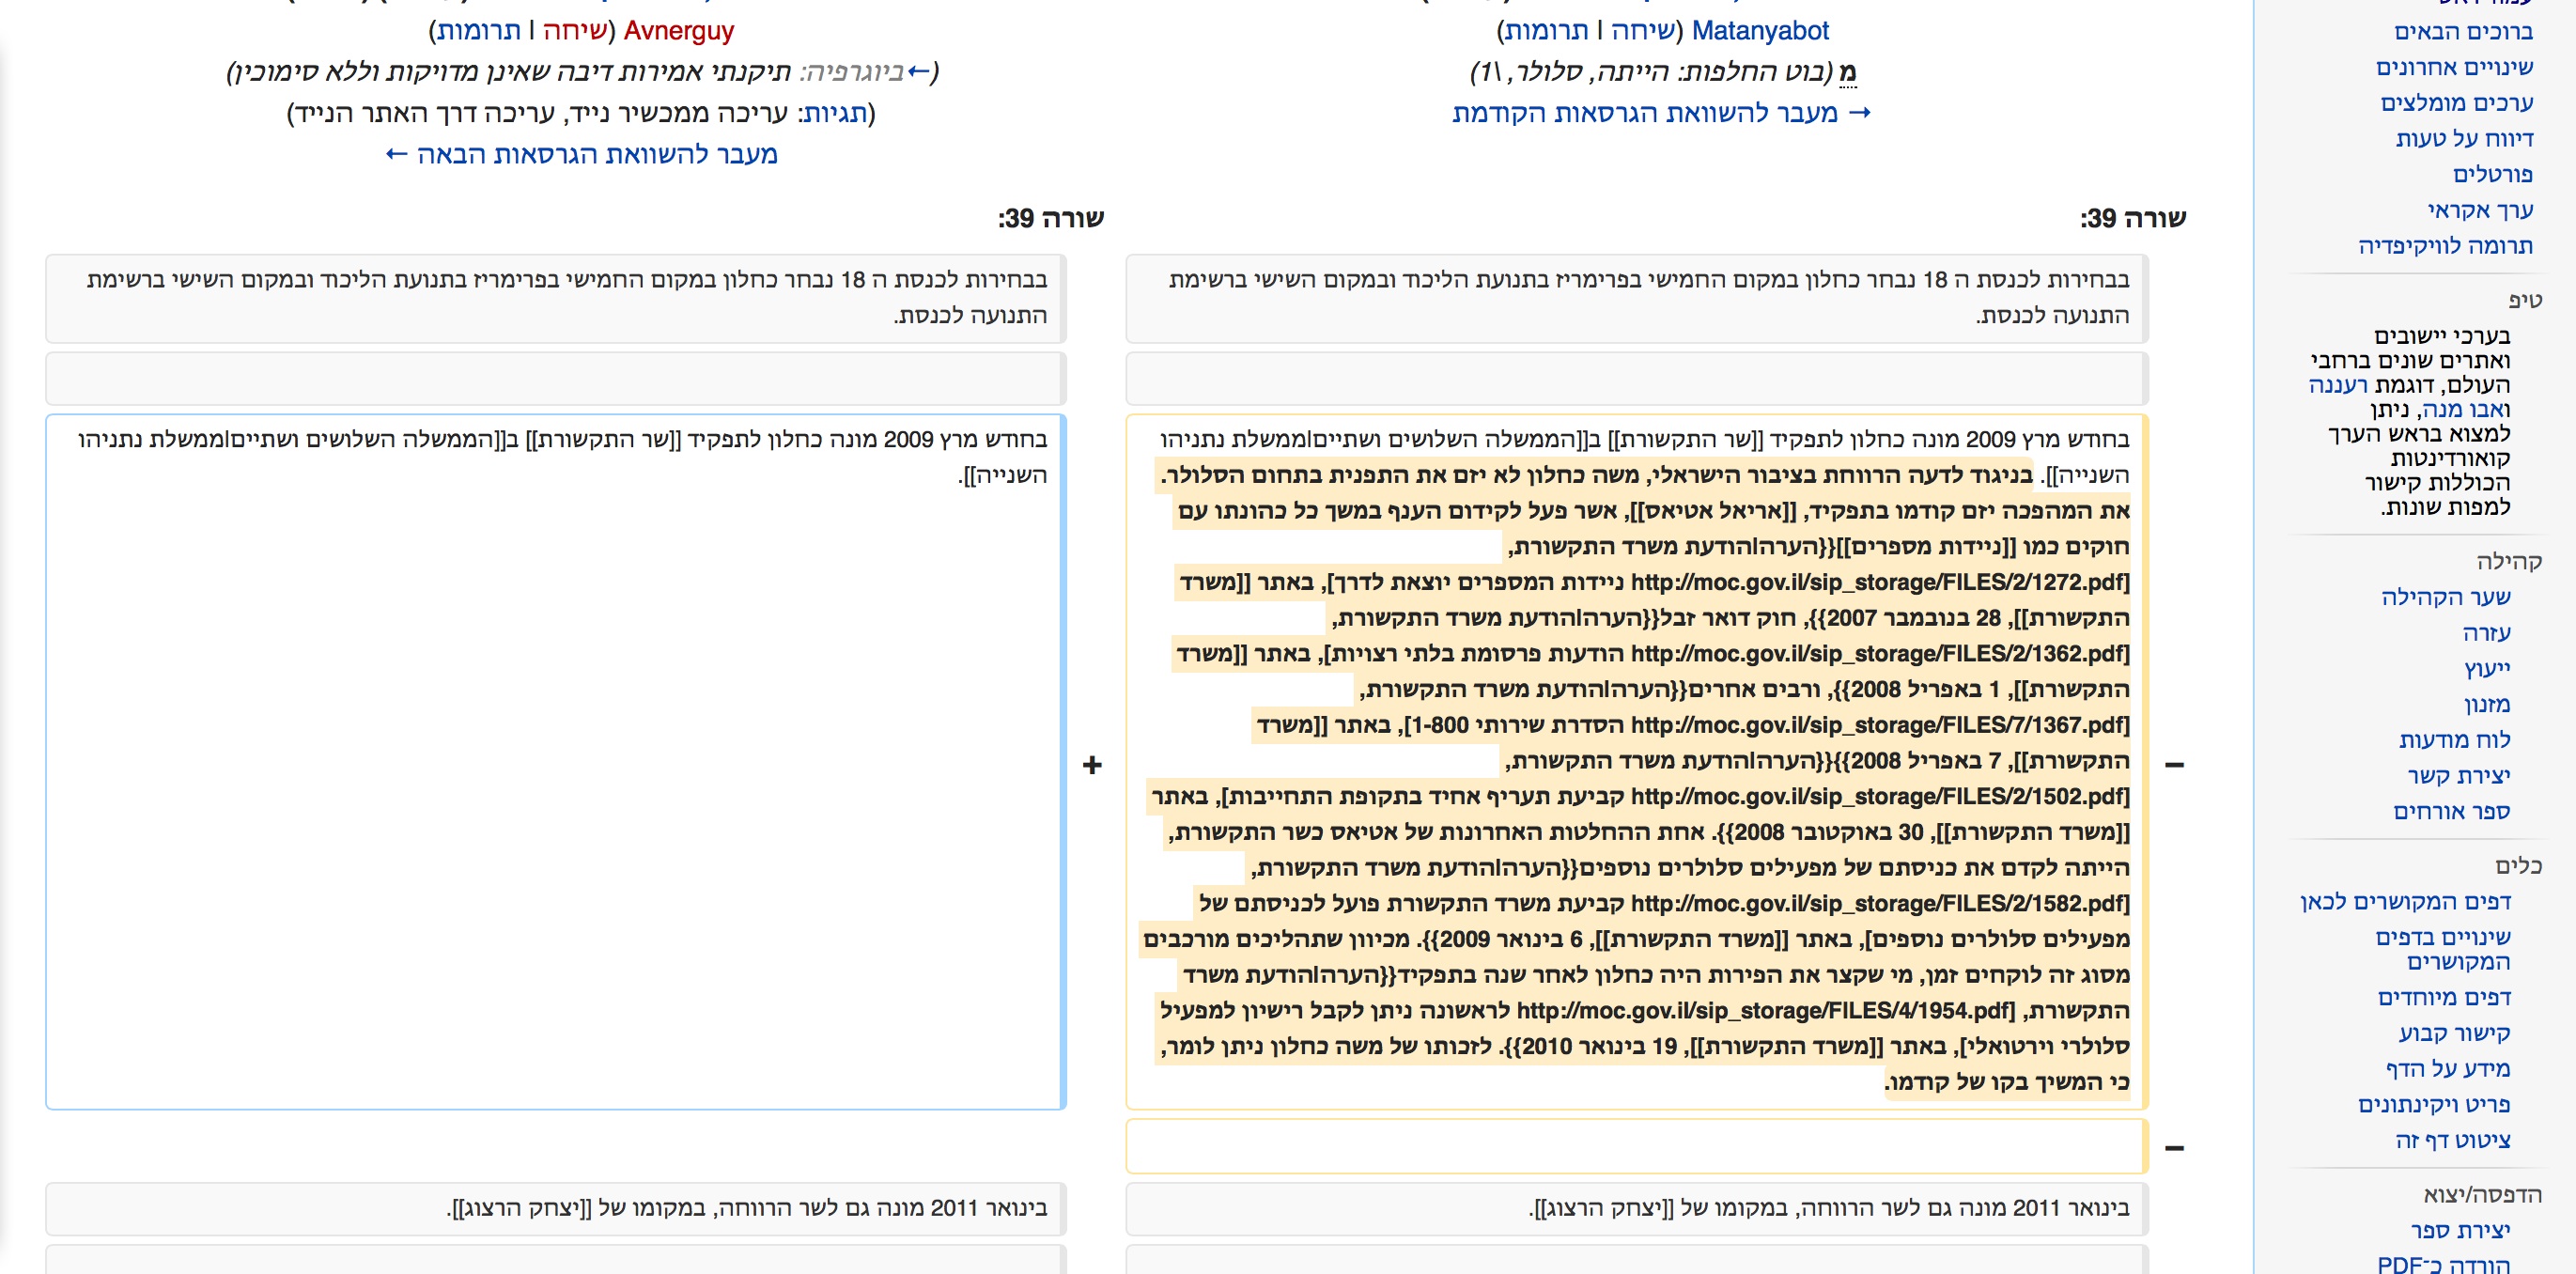Open community portal (שער הקהילה)
Viewport: 2576px width, 1274px height.
[x=2445, y=597]
